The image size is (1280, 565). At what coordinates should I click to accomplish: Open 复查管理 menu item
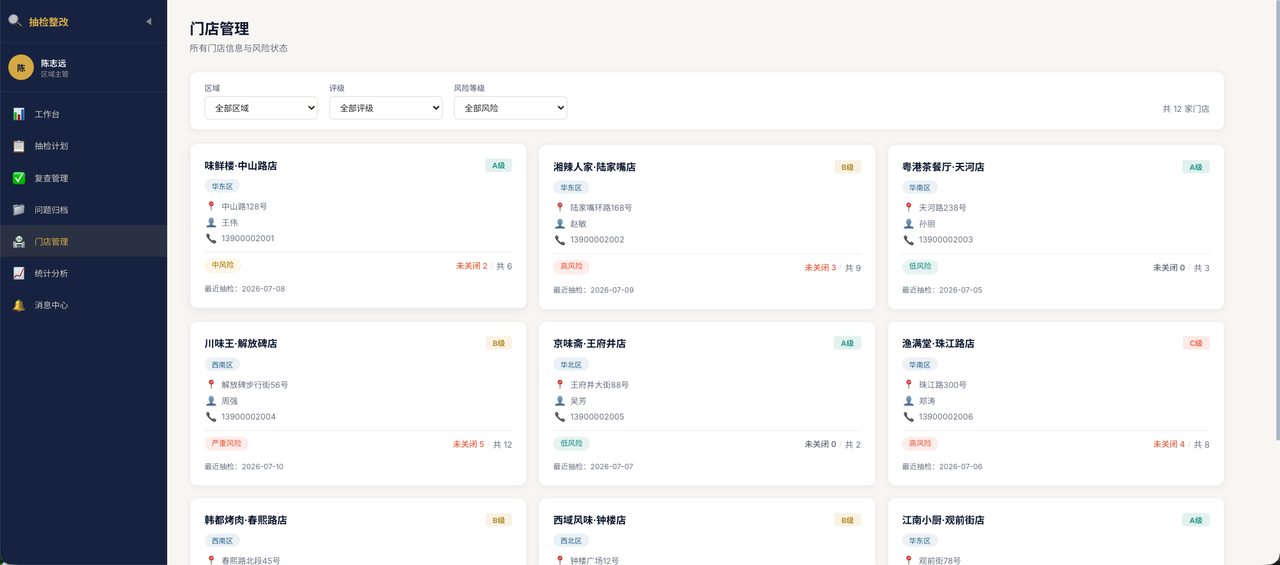[83, 178]
